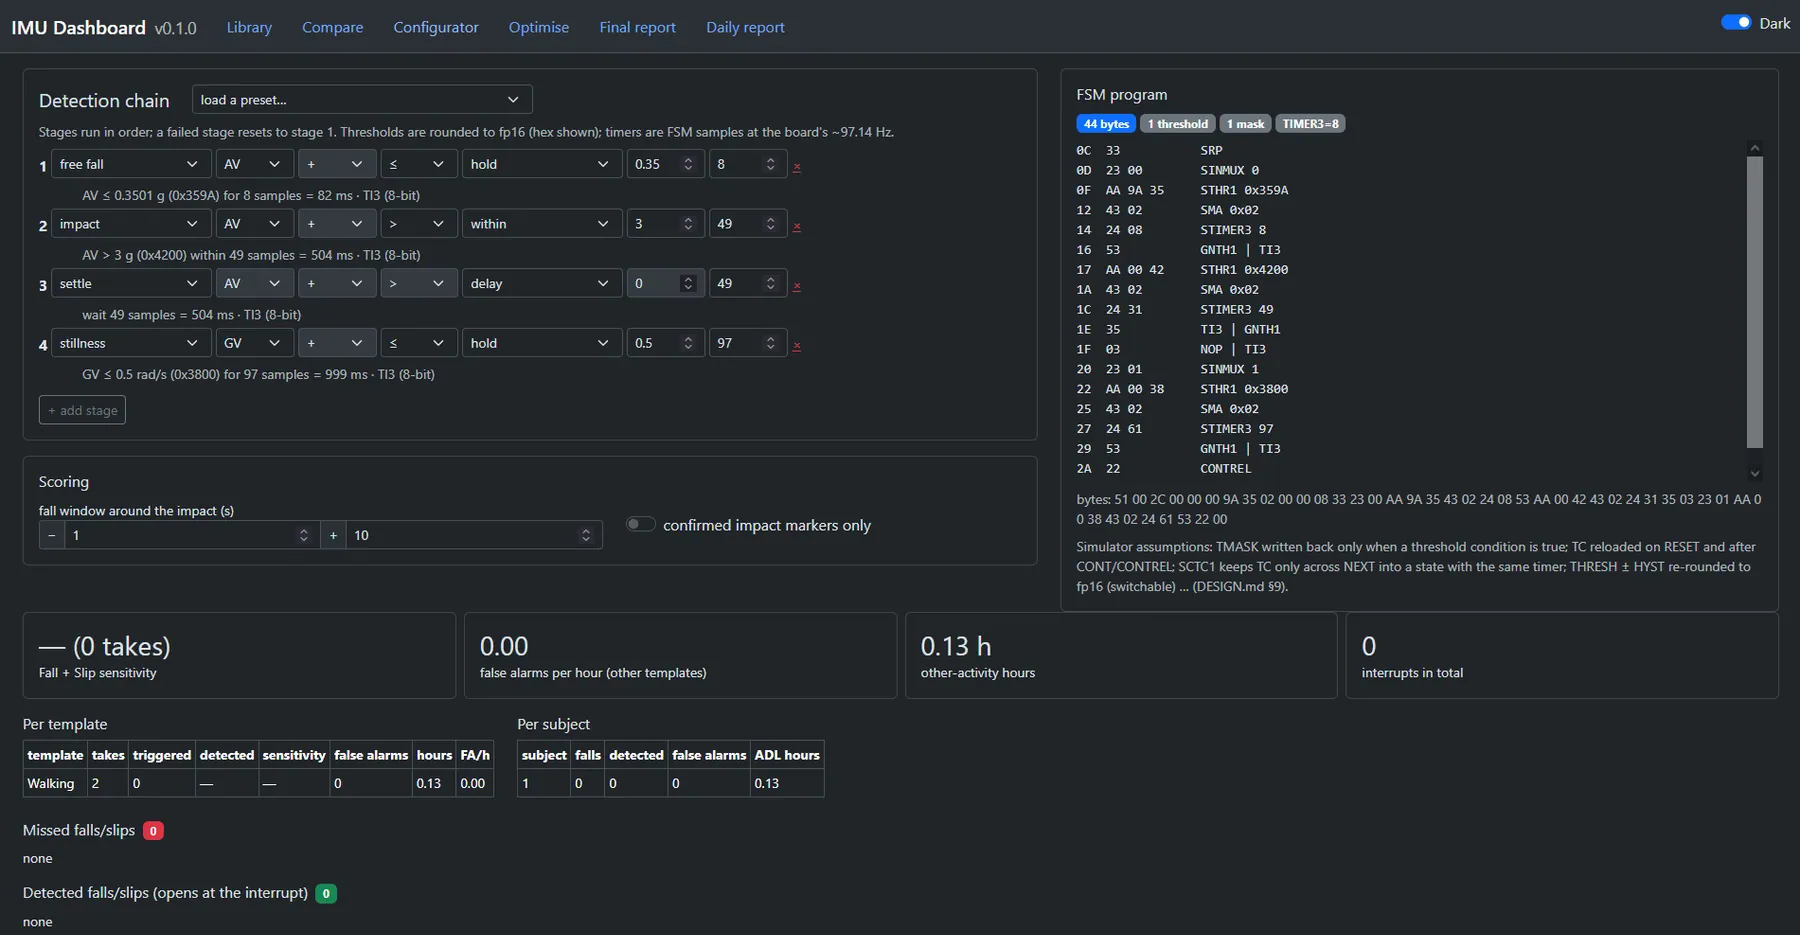
Task: Open the settle stage delay mode dropdown
Action: tap(541, 284)
